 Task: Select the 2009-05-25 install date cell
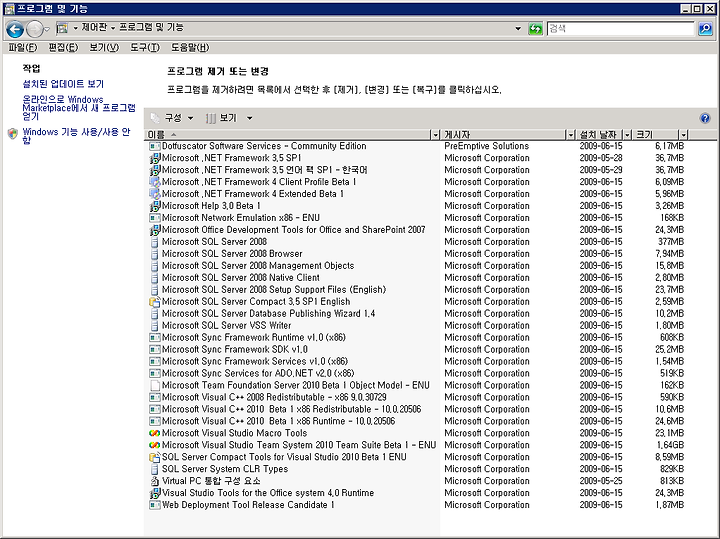pos(601,481)
